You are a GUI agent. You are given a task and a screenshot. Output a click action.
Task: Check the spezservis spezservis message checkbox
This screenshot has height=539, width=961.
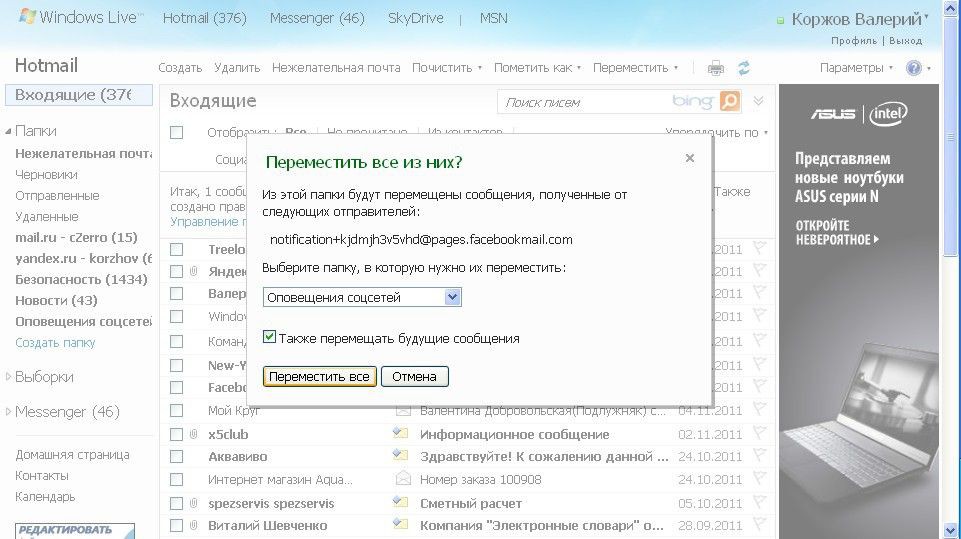177,503
